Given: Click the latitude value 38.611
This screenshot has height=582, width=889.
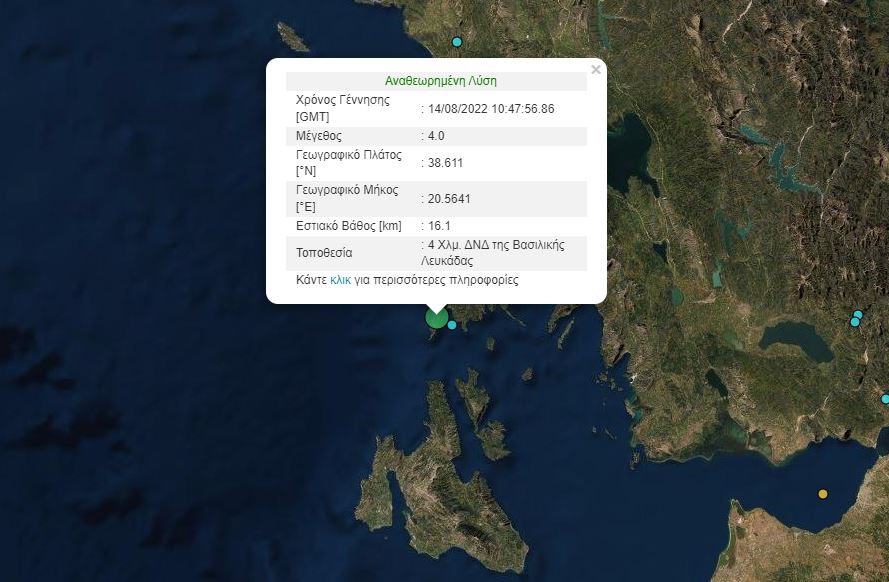Looking at the screenshot, I should (x=445, y=163).
